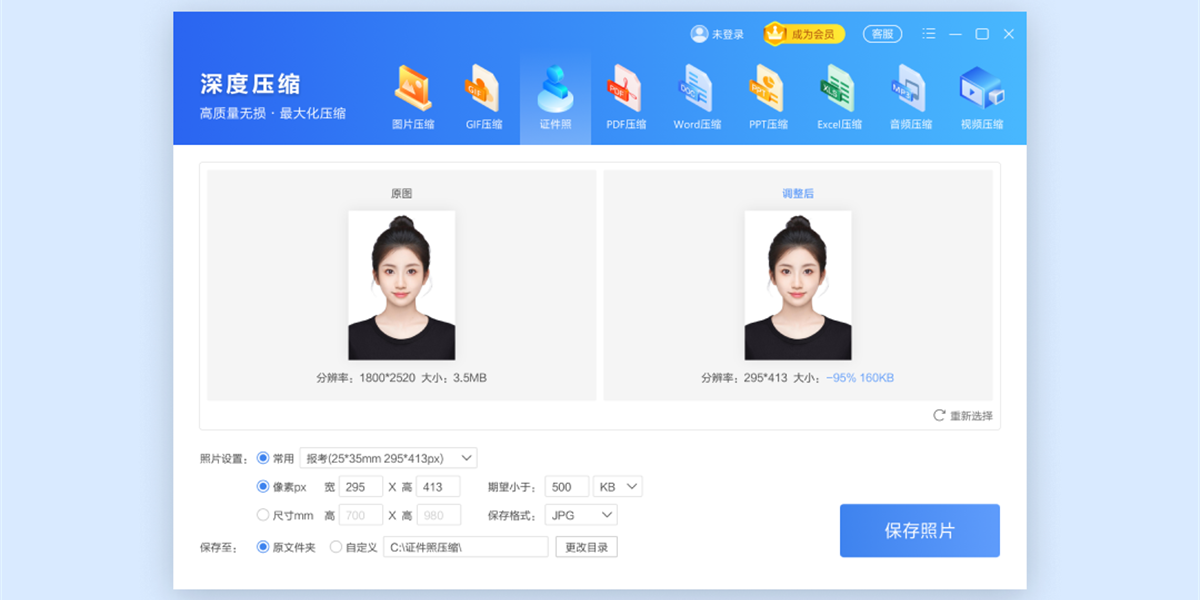
Task: Open the 图片压缩 image compression tool
Action: [x=413, y=98]
